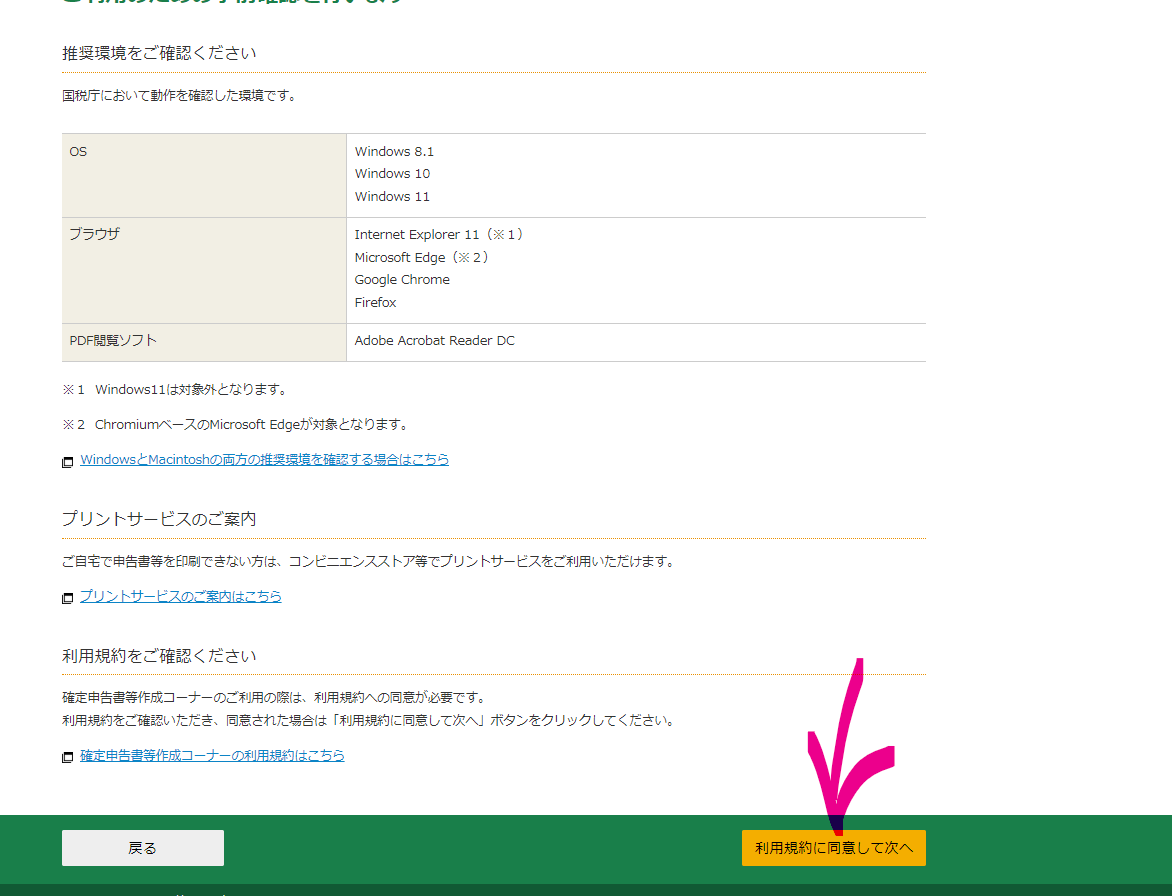Select the Windows 10 text

(x=392, y=174)
